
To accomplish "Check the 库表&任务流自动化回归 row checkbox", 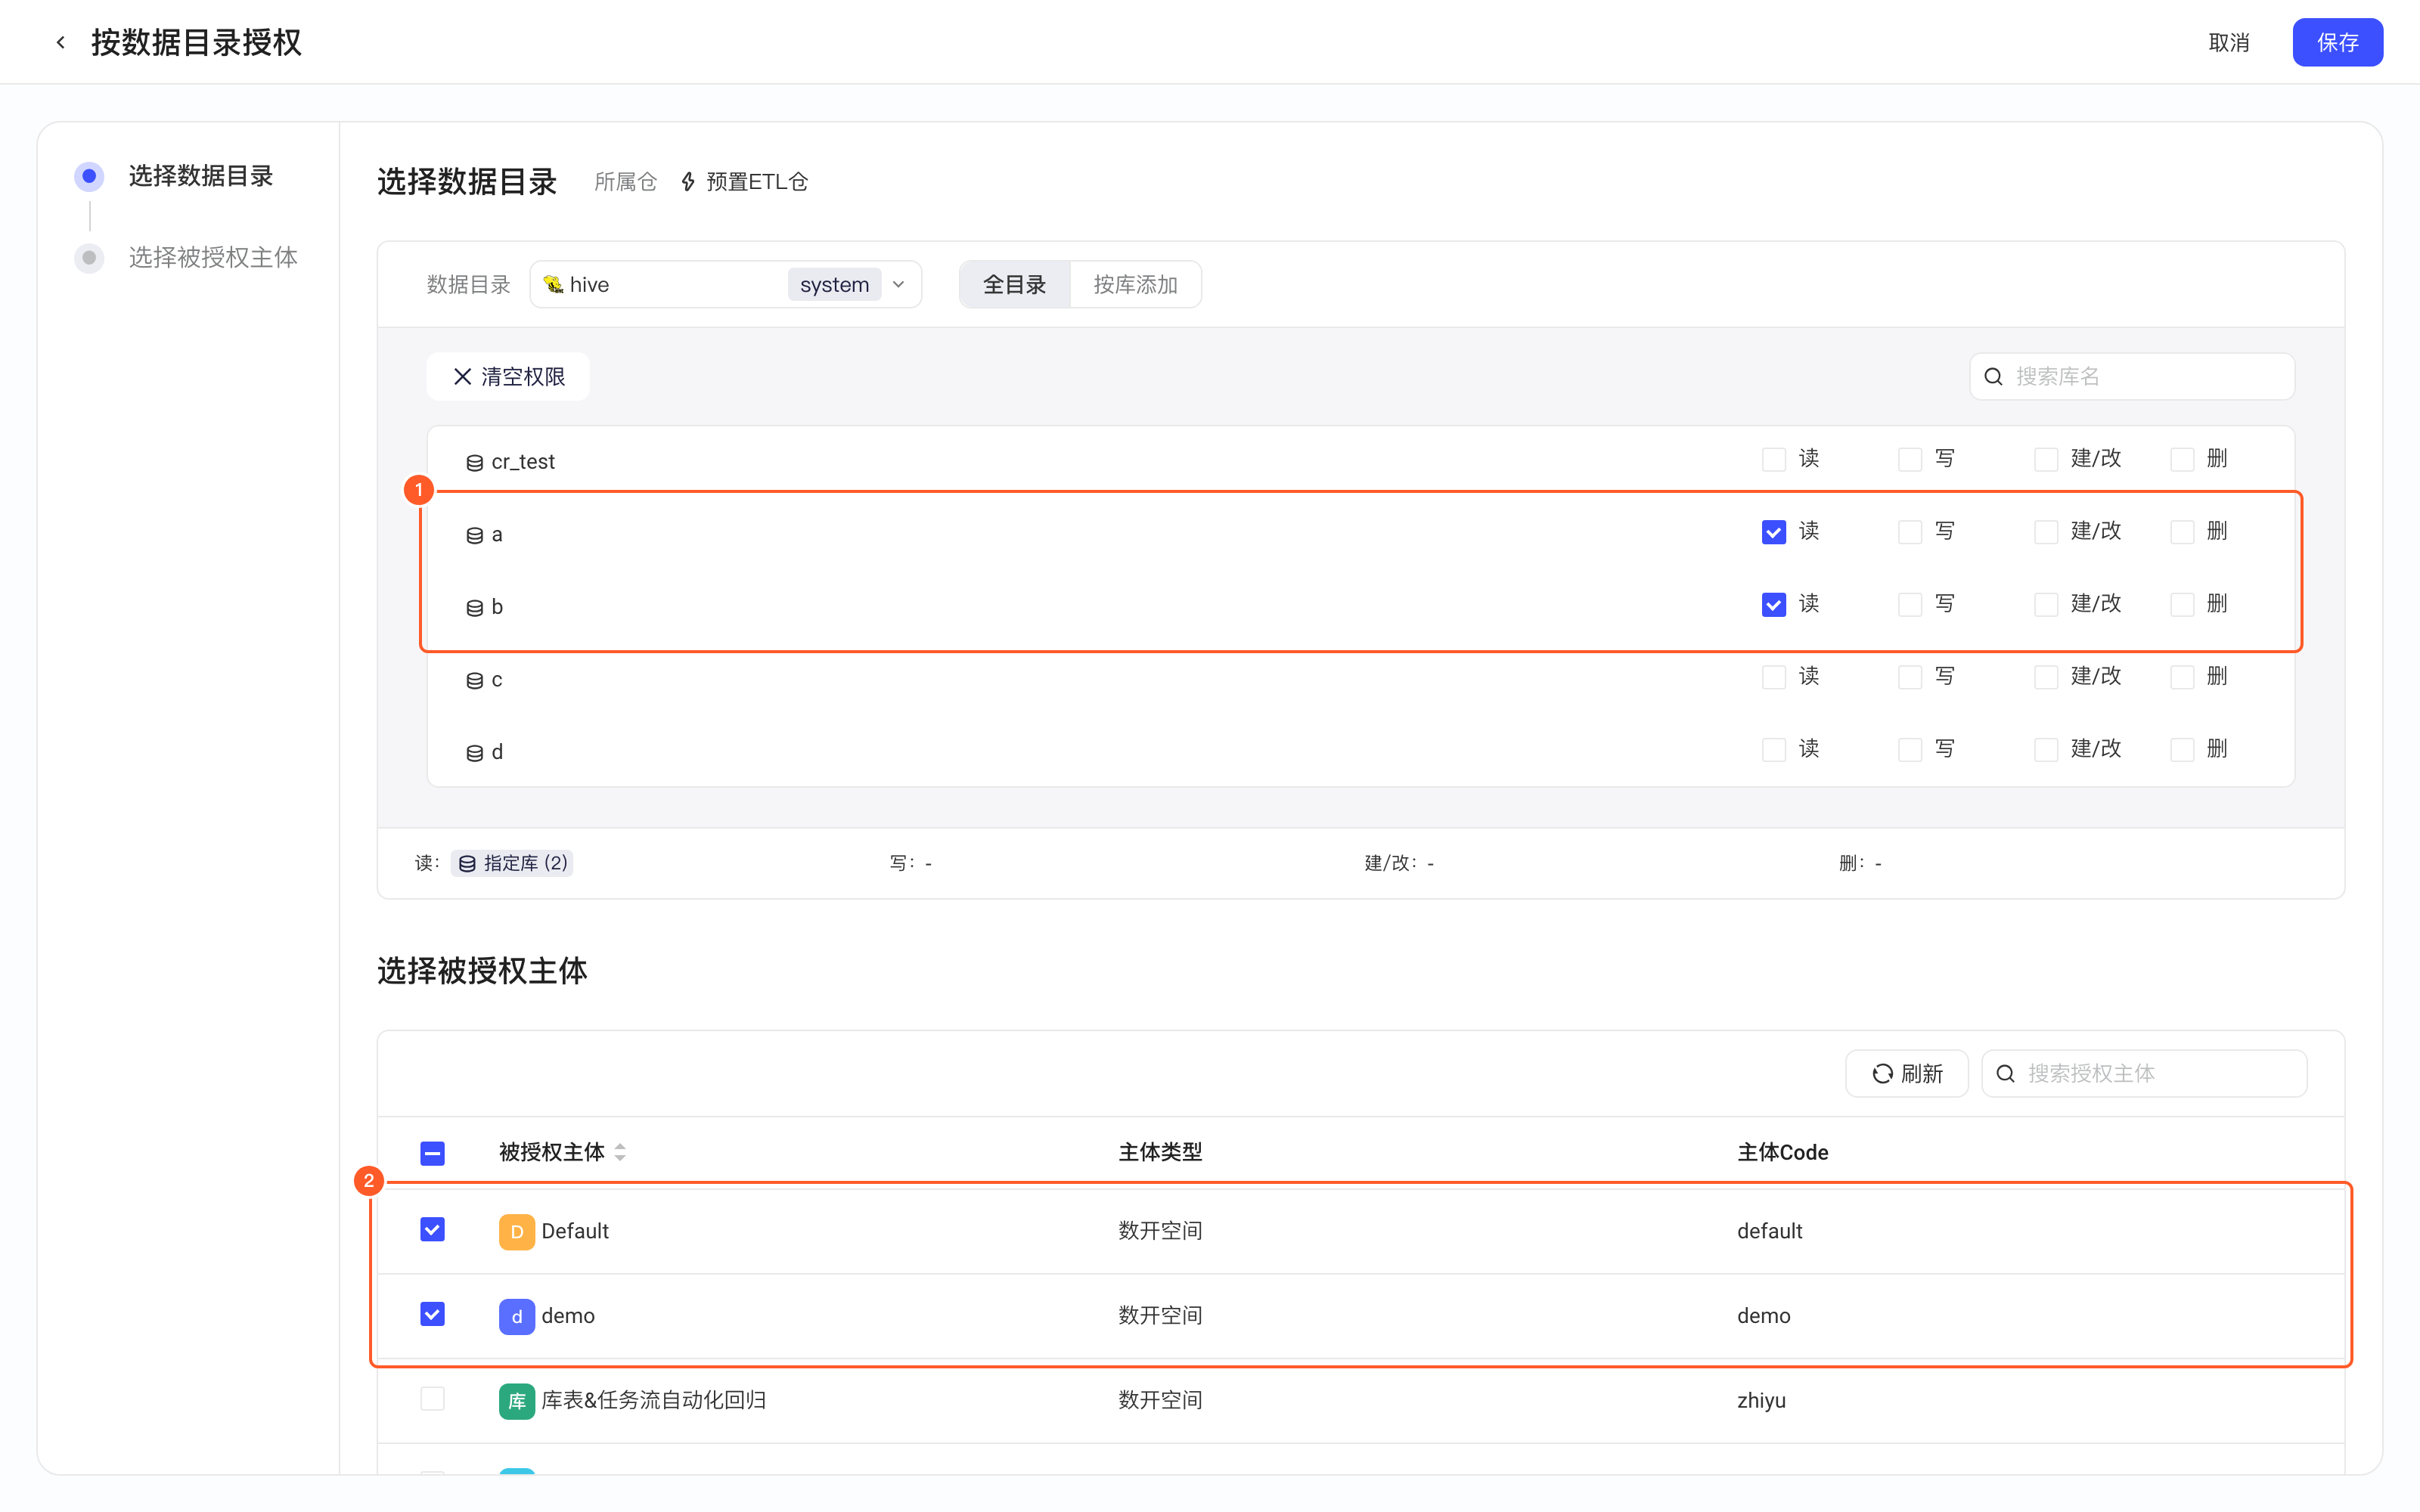I will (x=432, y=1398).
